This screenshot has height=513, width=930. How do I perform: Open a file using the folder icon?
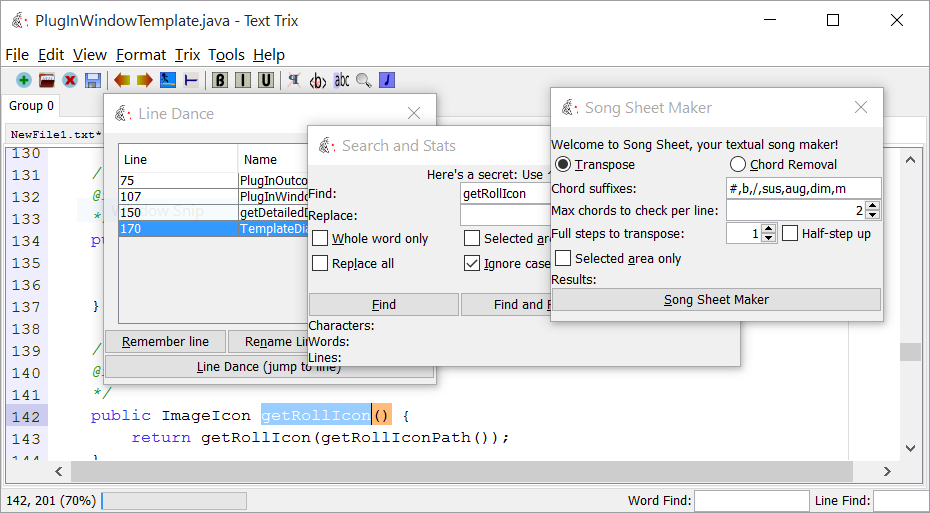(47, 80)
